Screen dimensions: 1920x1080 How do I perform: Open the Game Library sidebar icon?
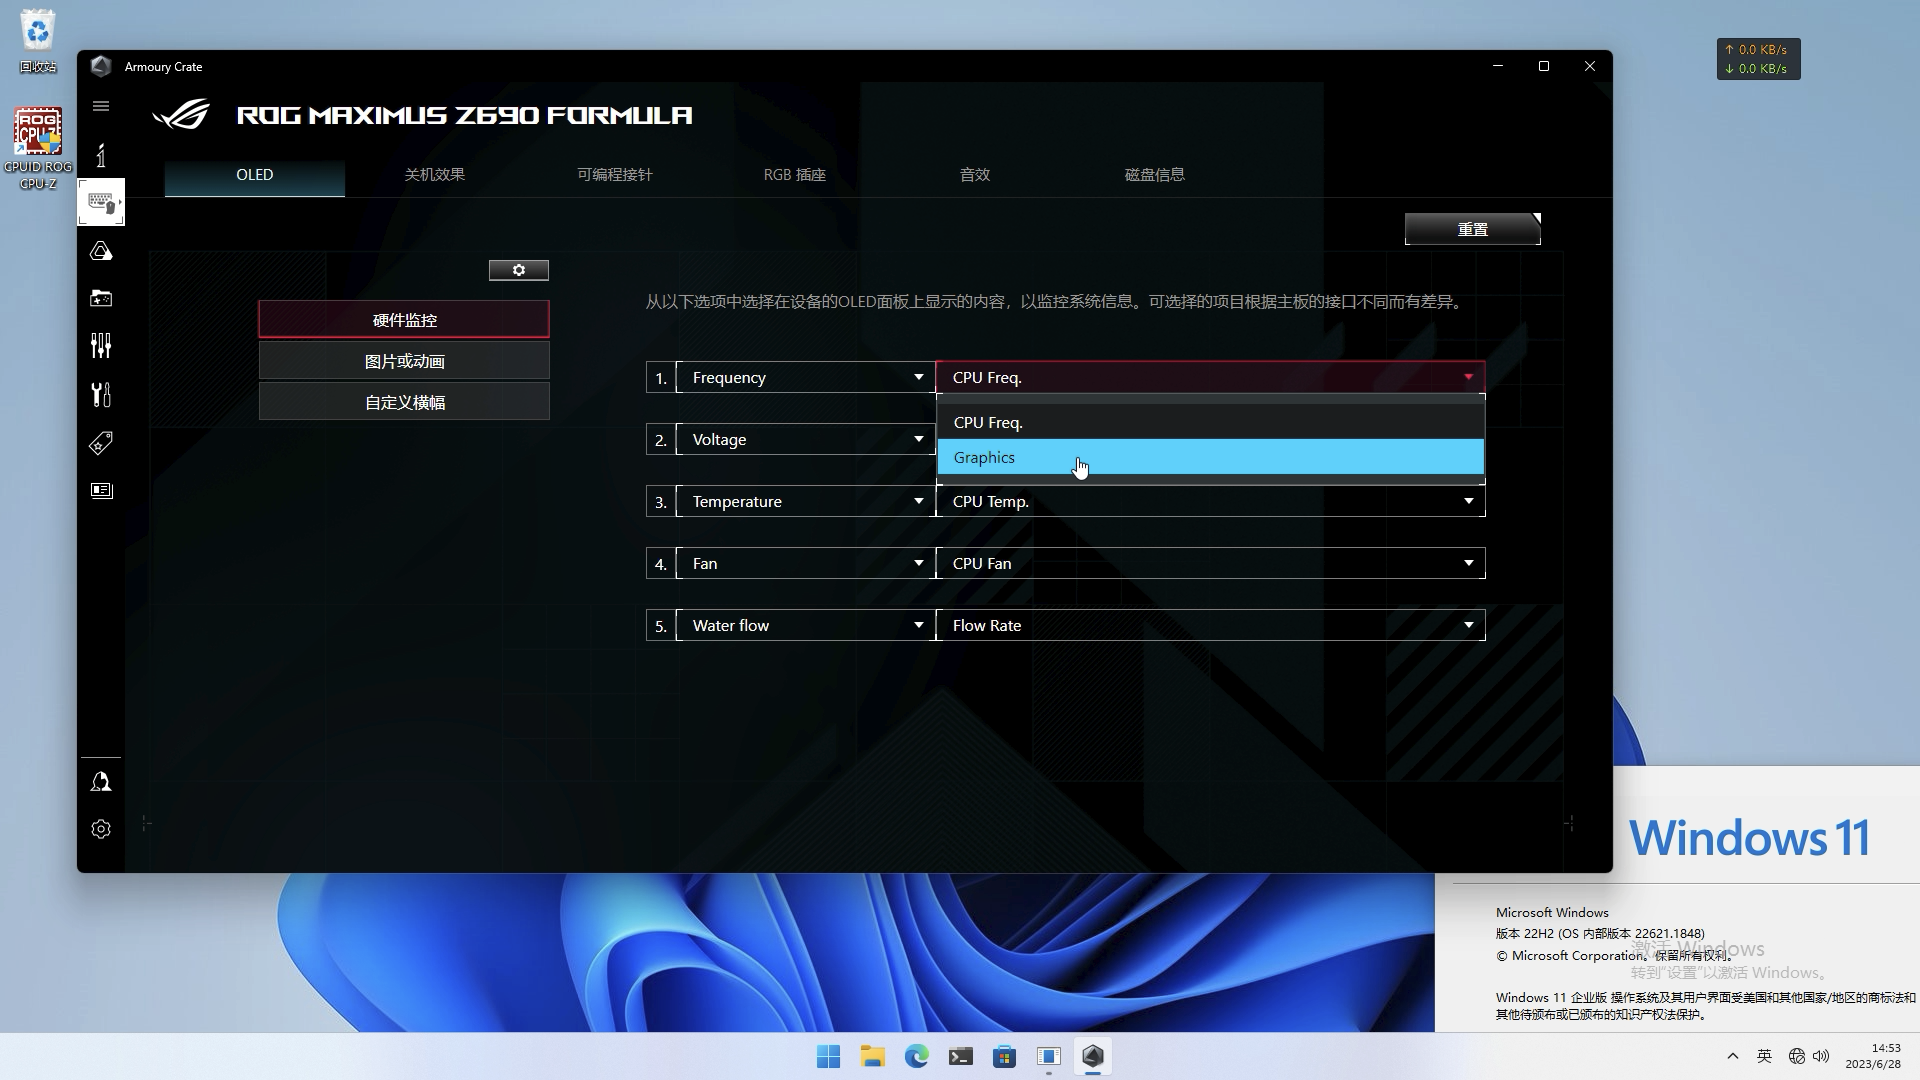tap(101, 298)
